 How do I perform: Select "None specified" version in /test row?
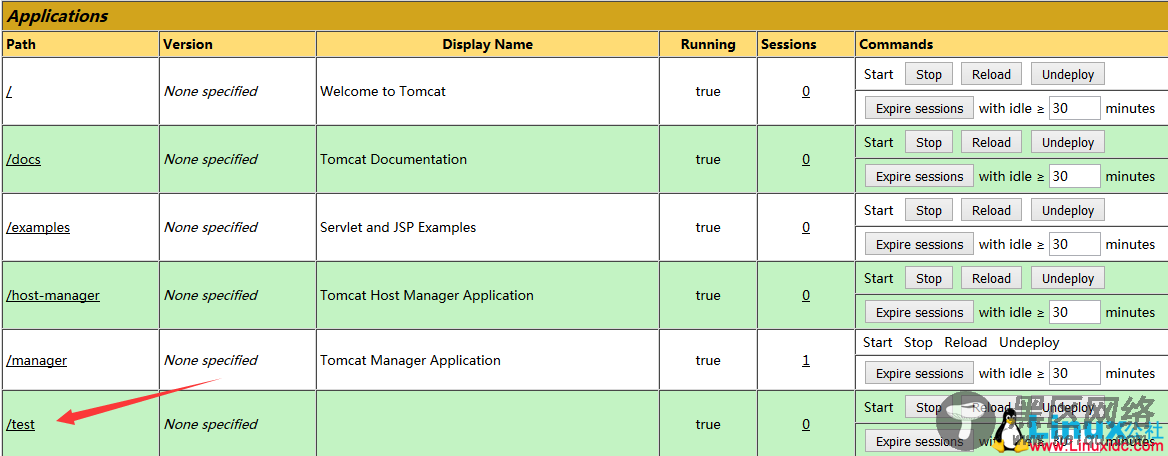[x=211, y=425]
